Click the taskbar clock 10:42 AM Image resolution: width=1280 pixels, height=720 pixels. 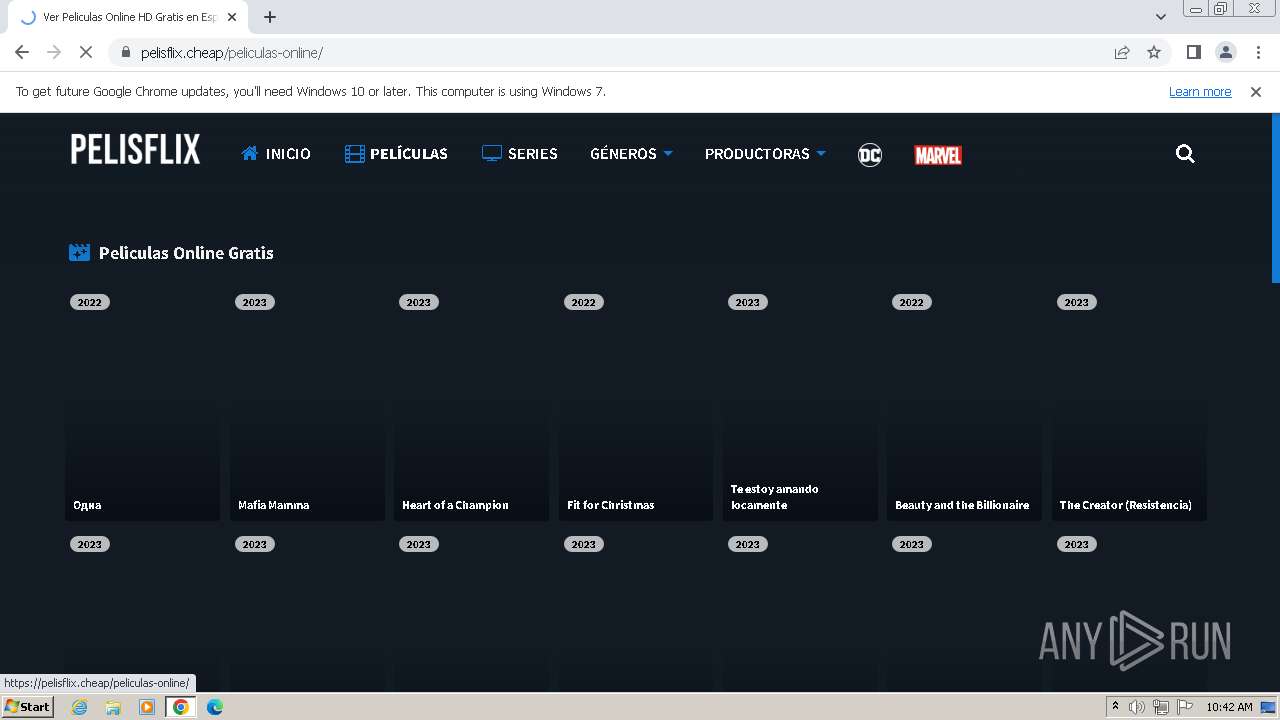point(1229,707)
